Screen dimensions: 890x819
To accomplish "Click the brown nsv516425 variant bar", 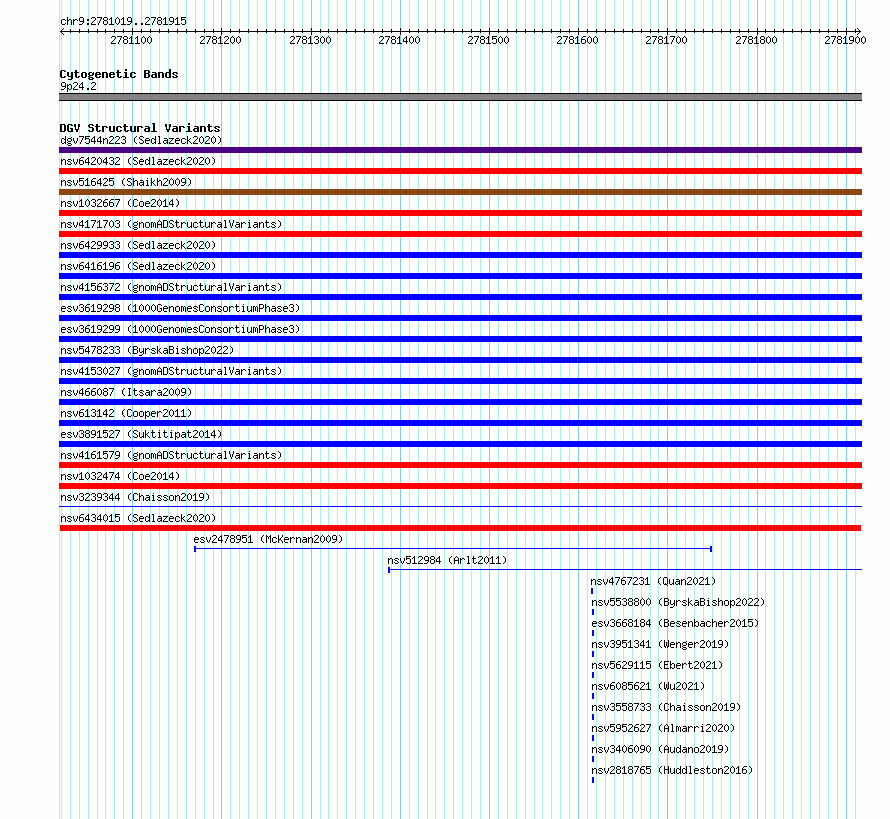I will (460, 192).
